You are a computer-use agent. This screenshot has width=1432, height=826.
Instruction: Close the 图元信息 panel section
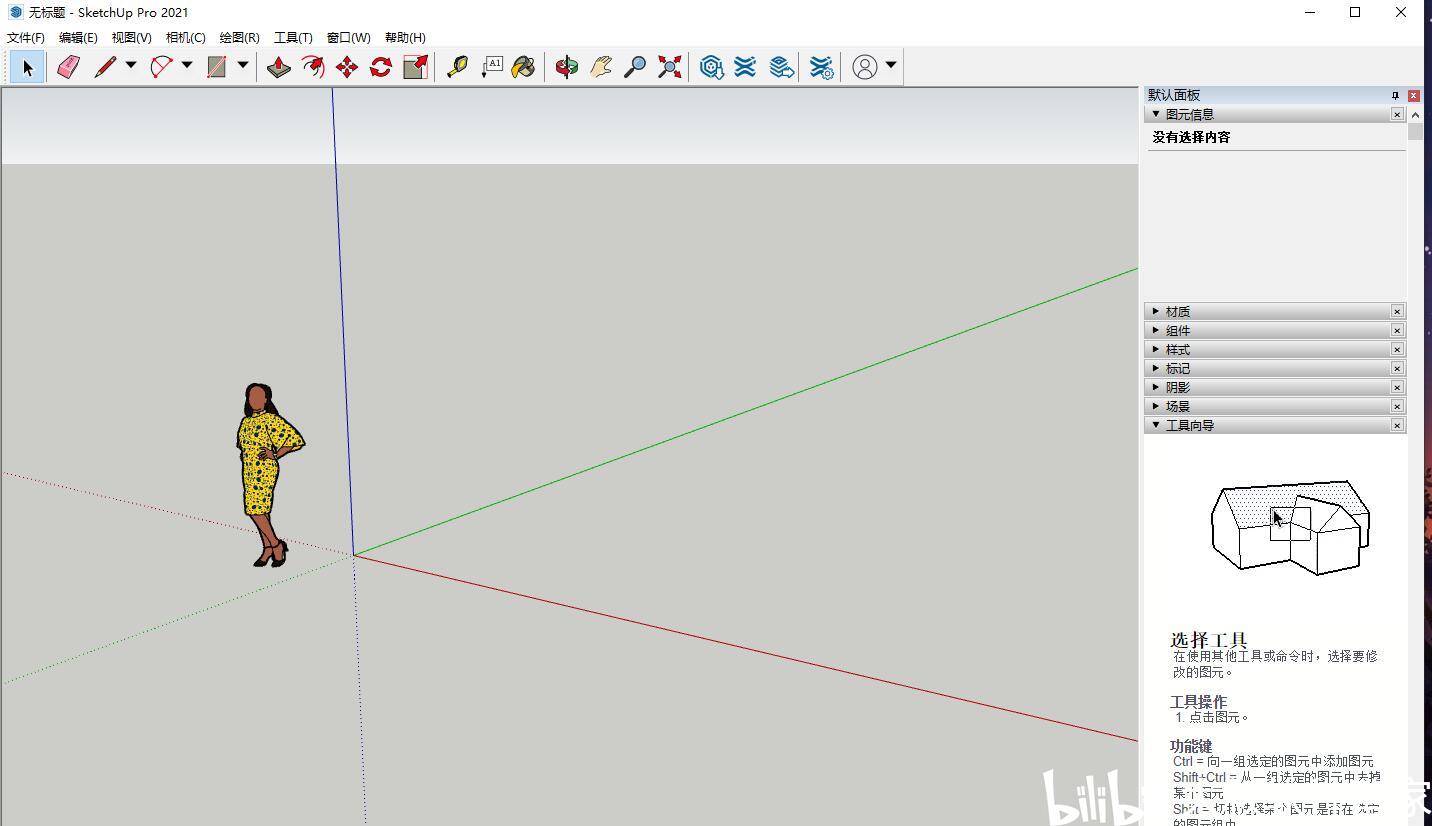tap(1397, 115)
